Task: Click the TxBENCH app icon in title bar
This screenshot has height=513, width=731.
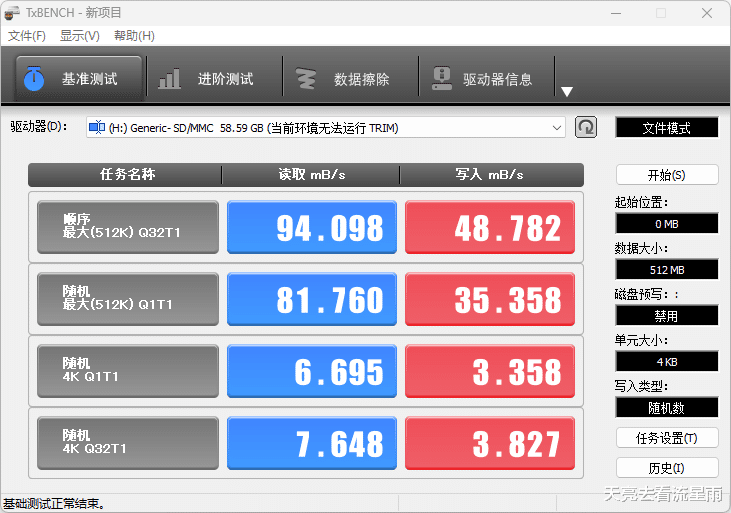Action: [x=12, y=13]
